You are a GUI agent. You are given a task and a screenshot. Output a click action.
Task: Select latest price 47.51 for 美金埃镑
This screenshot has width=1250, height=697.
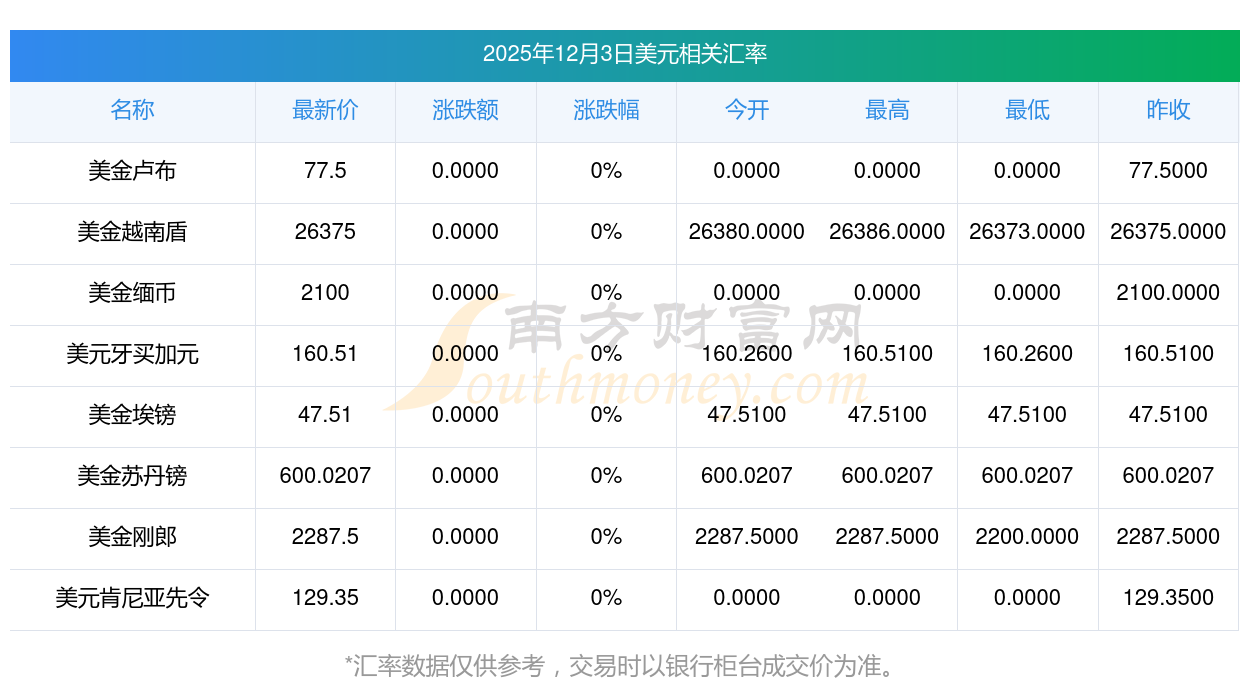pyautogui.click(x=325, y=415)
